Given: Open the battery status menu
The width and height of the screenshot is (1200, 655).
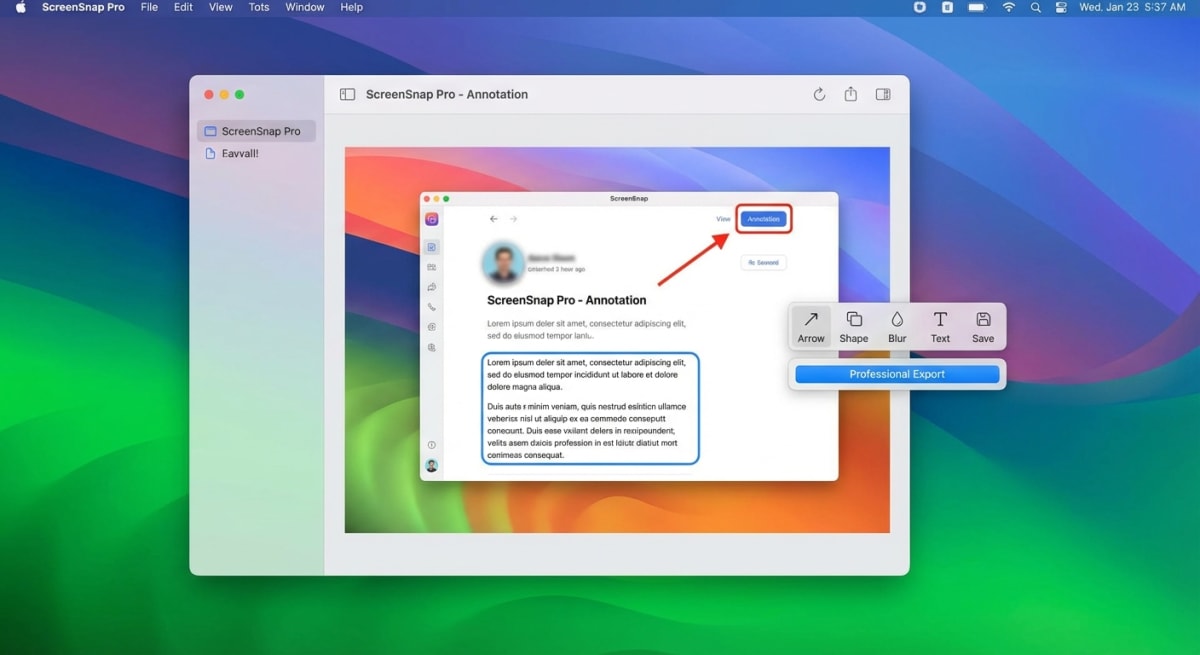Looking at the screenshot, I should 978,7.
